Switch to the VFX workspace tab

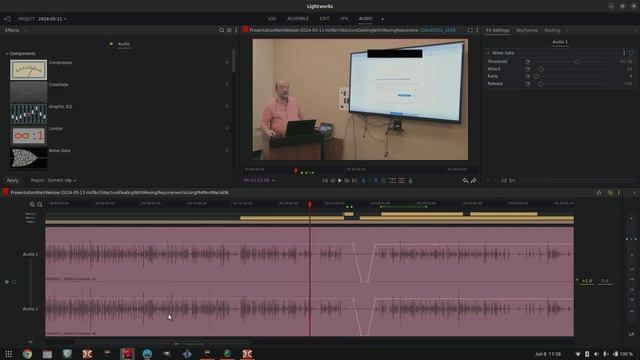[344, 19]
